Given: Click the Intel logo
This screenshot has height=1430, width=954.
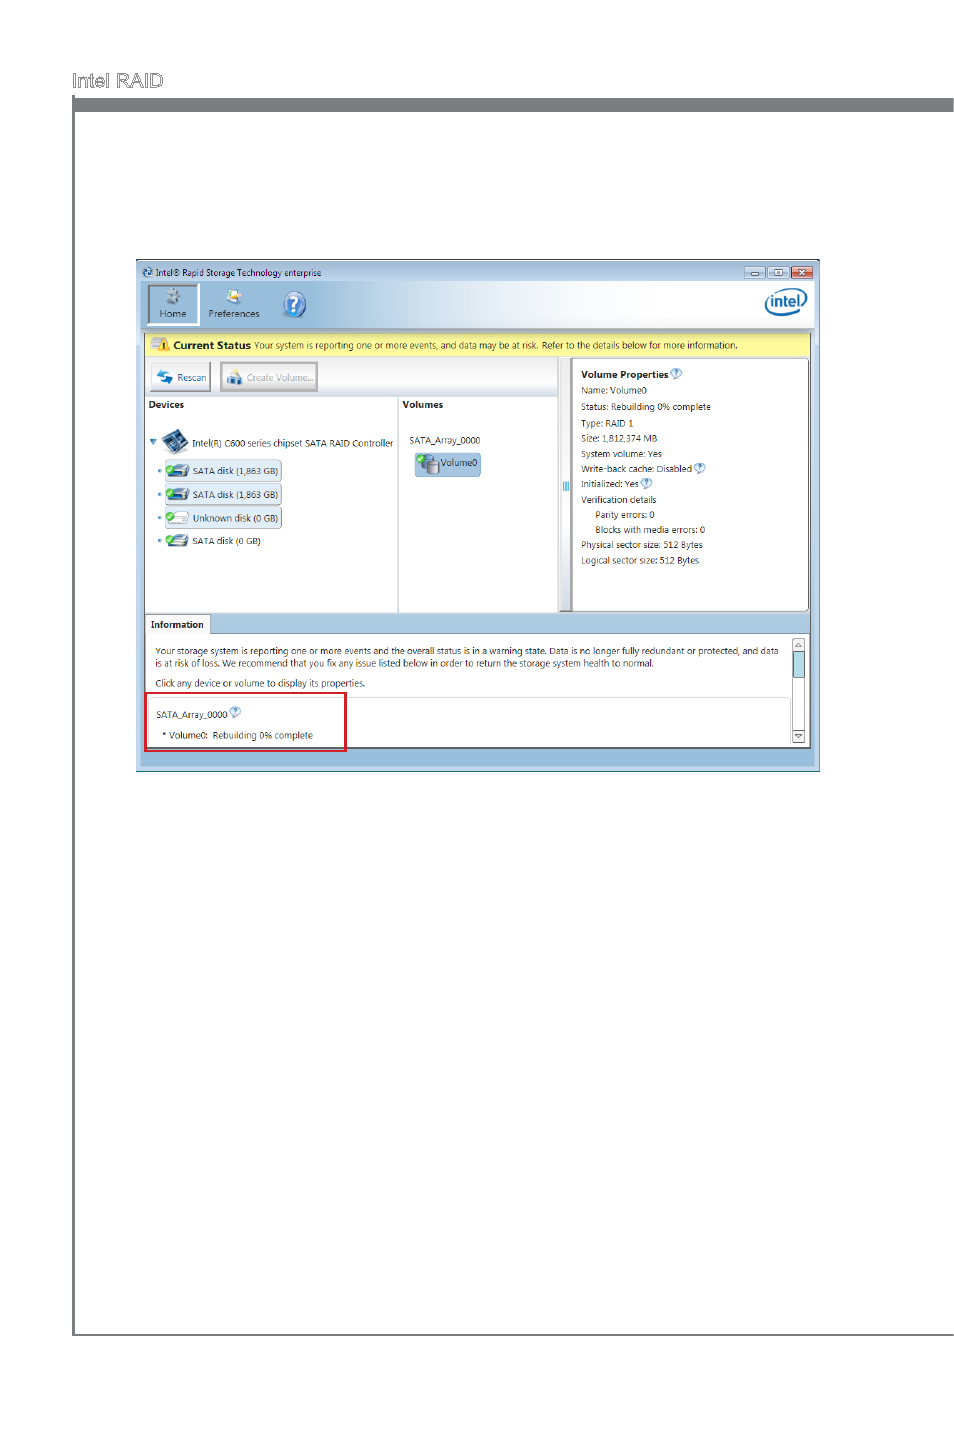Looking at the screenshot, I should pos(786,302).
